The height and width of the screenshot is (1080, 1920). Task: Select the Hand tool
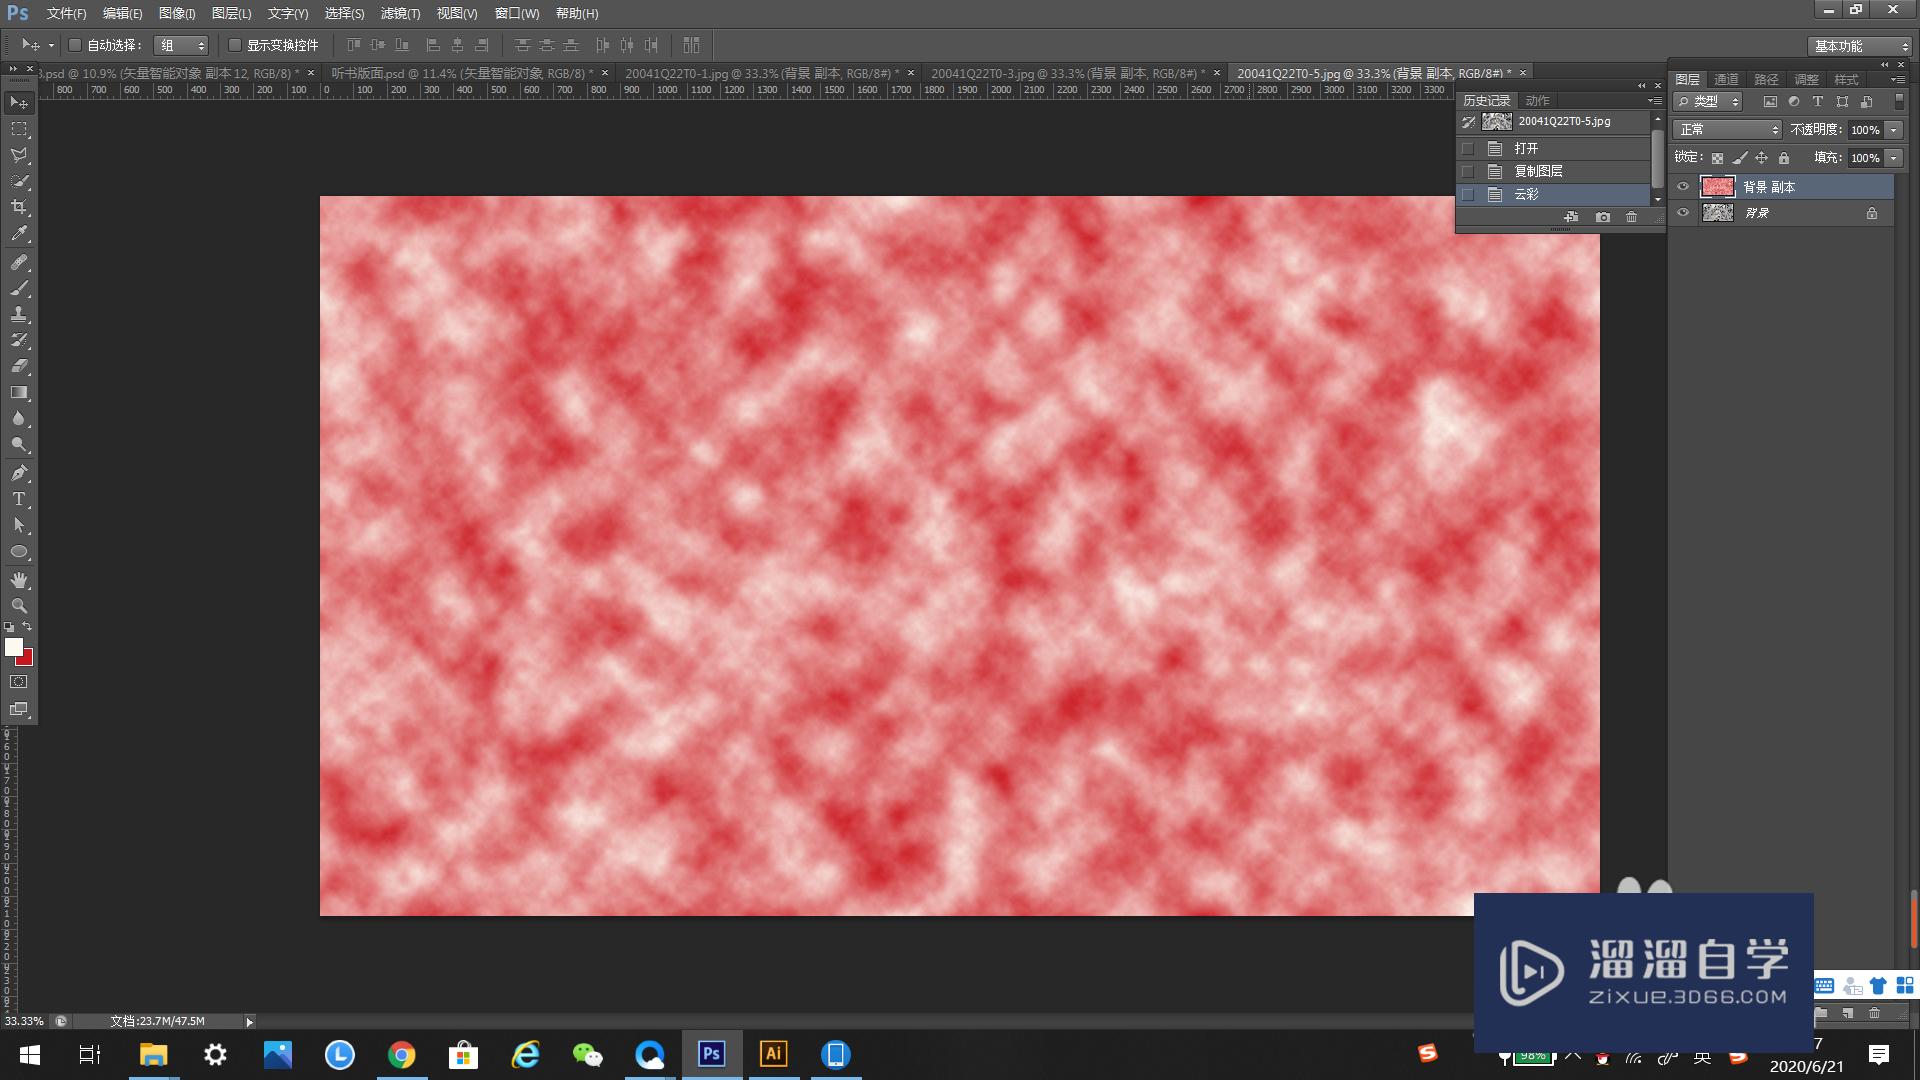[19, 580]
